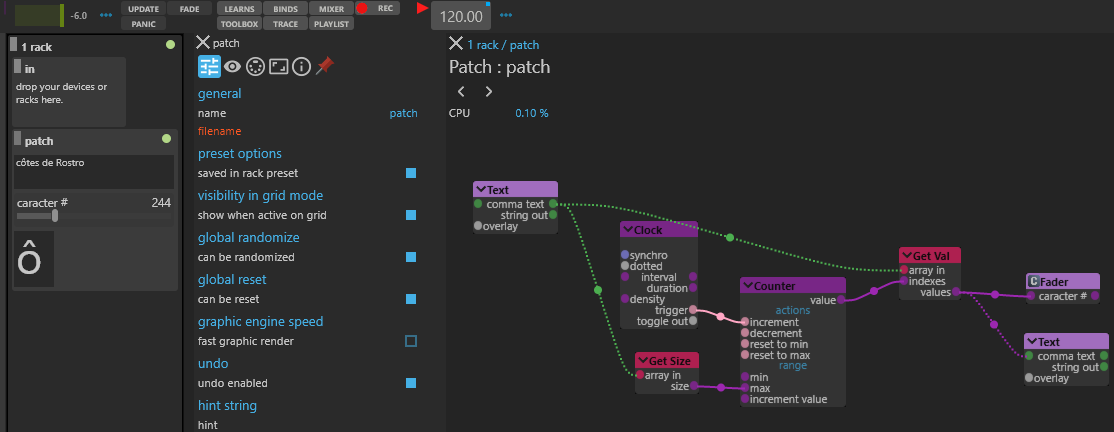
Task: Click the eye visibility icon in patch panel
Action: coord(233,66)
